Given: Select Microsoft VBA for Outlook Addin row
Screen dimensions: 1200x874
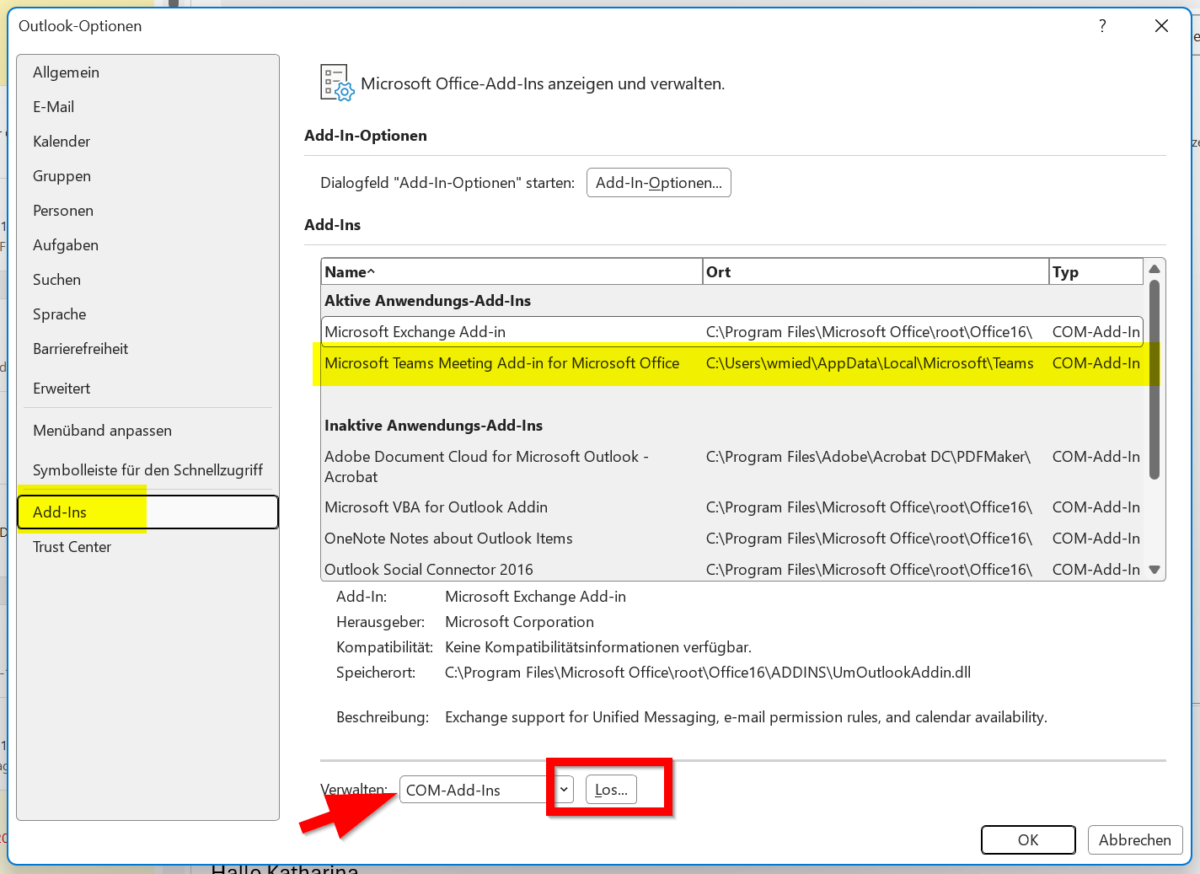Looking at the screenshot, I should pos(732,507).
